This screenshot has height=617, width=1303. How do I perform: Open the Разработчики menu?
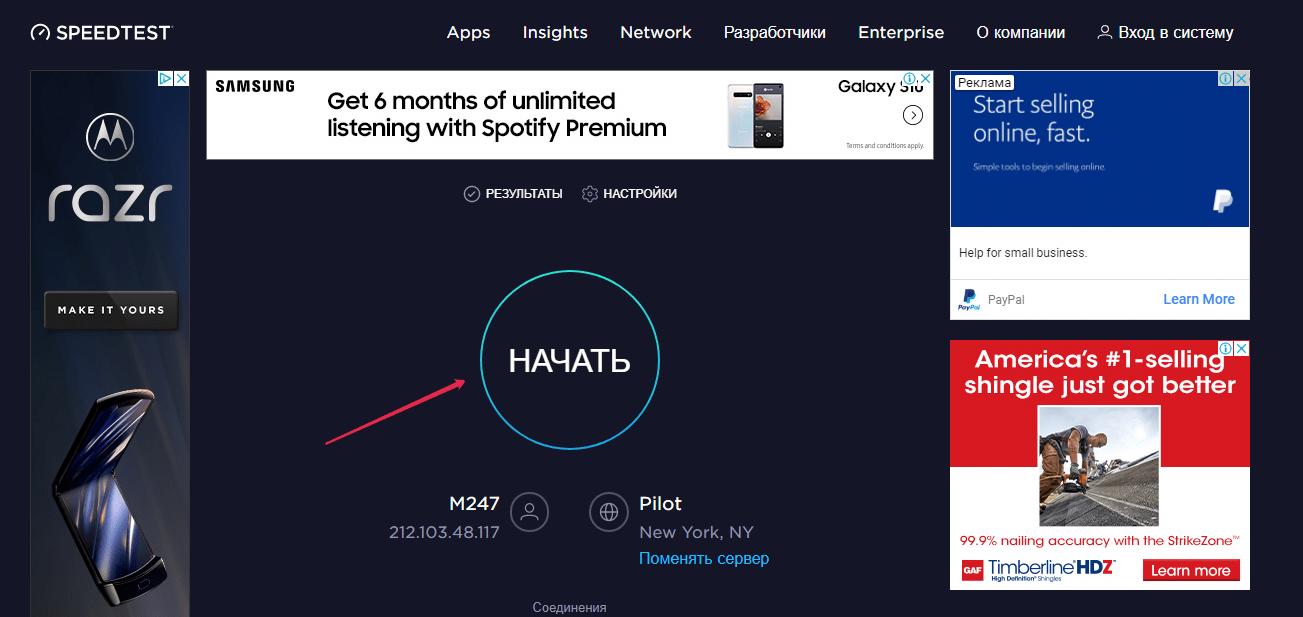click(x=774, y=32)
